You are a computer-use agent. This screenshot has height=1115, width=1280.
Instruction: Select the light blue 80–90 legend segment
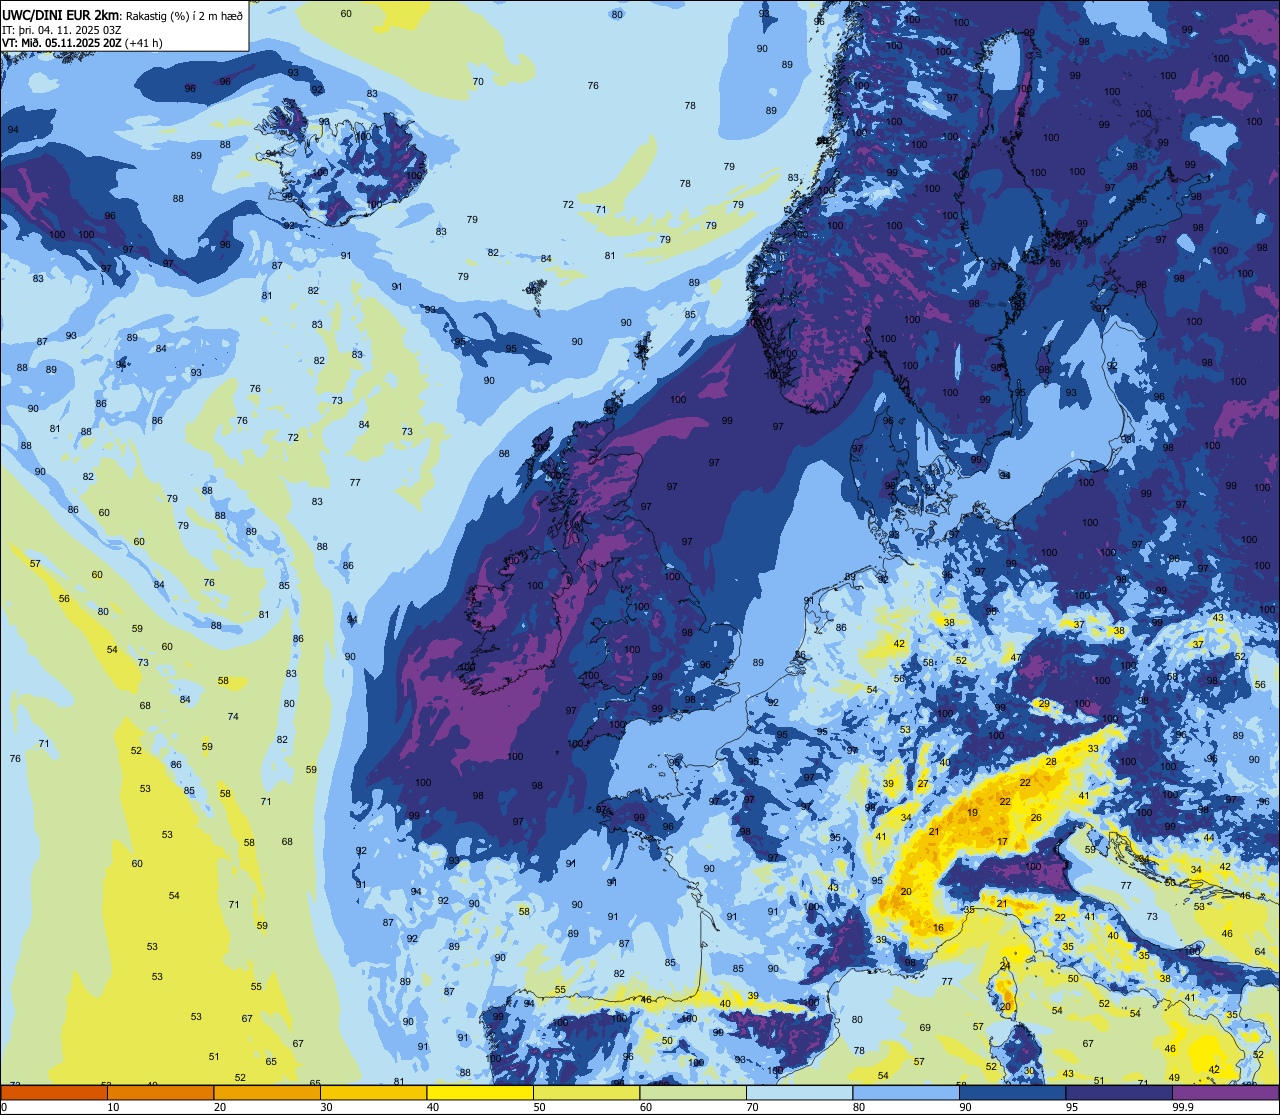[907, 1093]
